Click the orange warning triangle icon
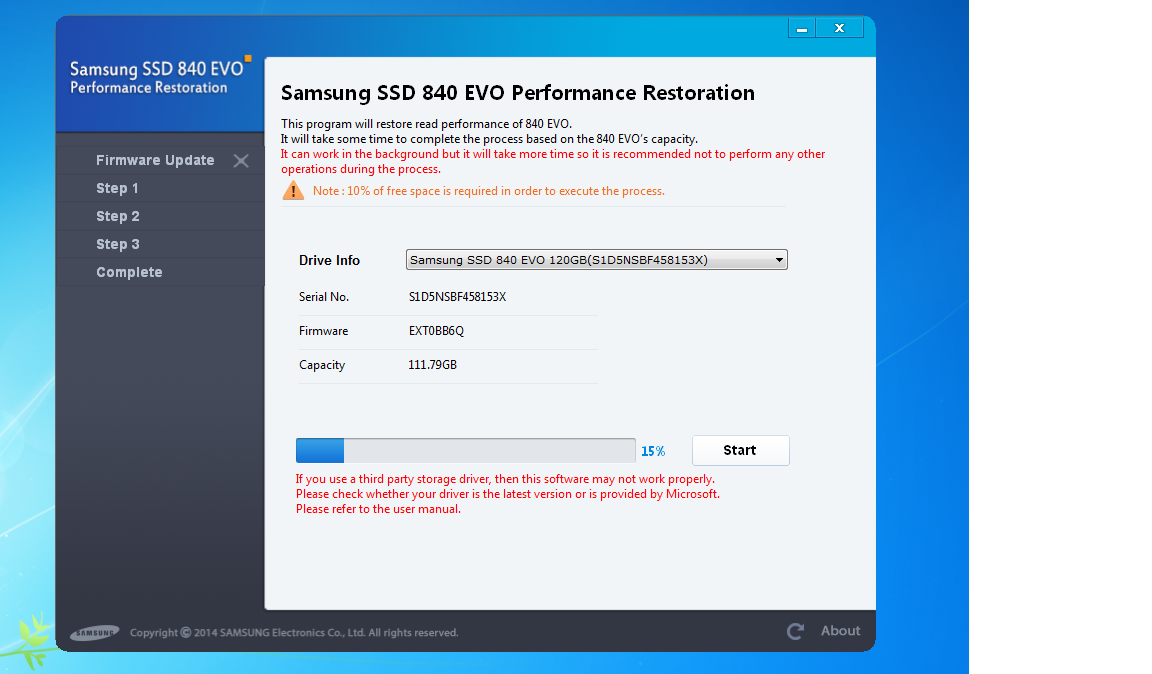This screenshot has height=674, width=1152. click(293, 190)
